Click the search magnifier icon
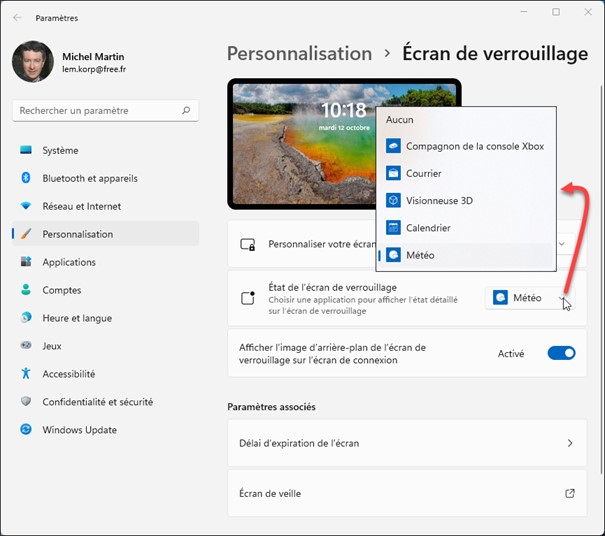The height and width of the screenshot is (536, 605). (x=186, y=110)
